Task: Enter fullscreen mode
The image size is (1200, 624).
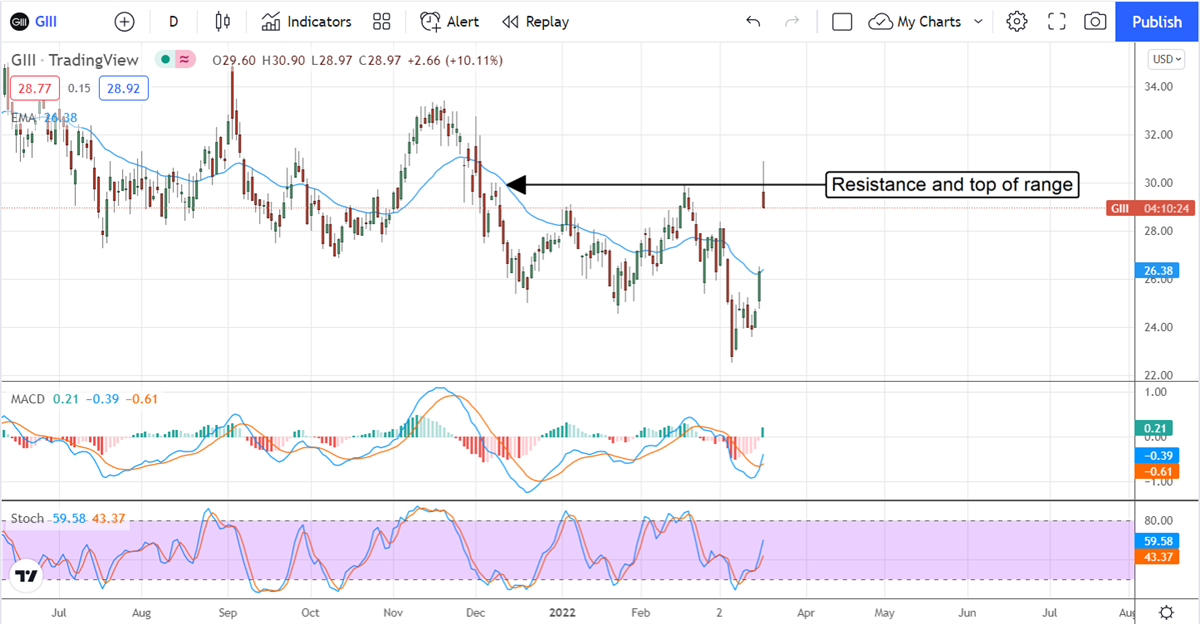Action: [x=1056, y=21]
